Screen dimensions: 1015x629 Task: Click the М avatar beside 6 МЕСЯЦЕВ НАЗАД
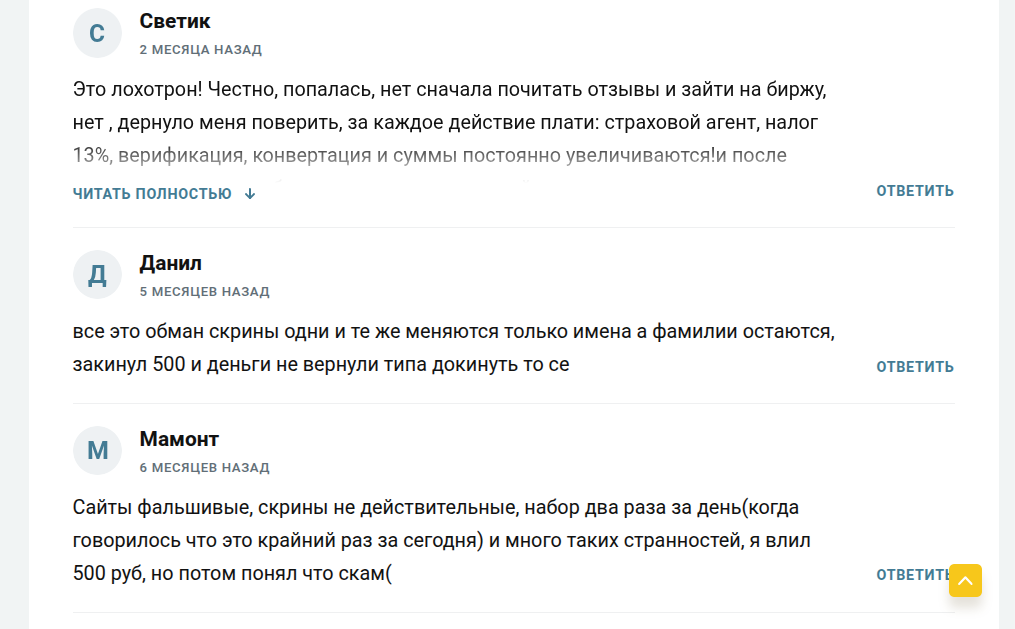tap(97, 450)
